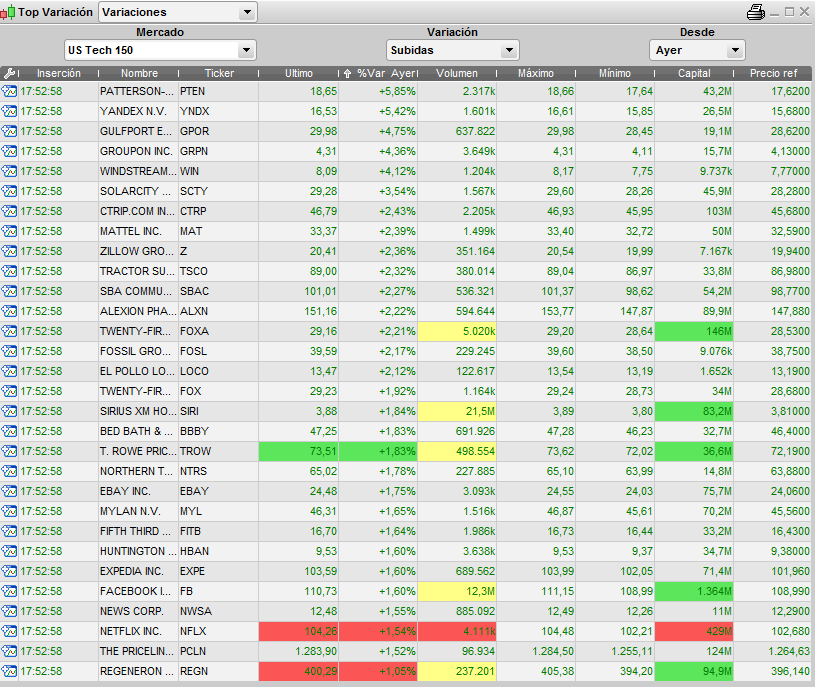This screenshot has width=815, height=687.
Task: Click REGN last price 400,29
Action: click(299, 671)
